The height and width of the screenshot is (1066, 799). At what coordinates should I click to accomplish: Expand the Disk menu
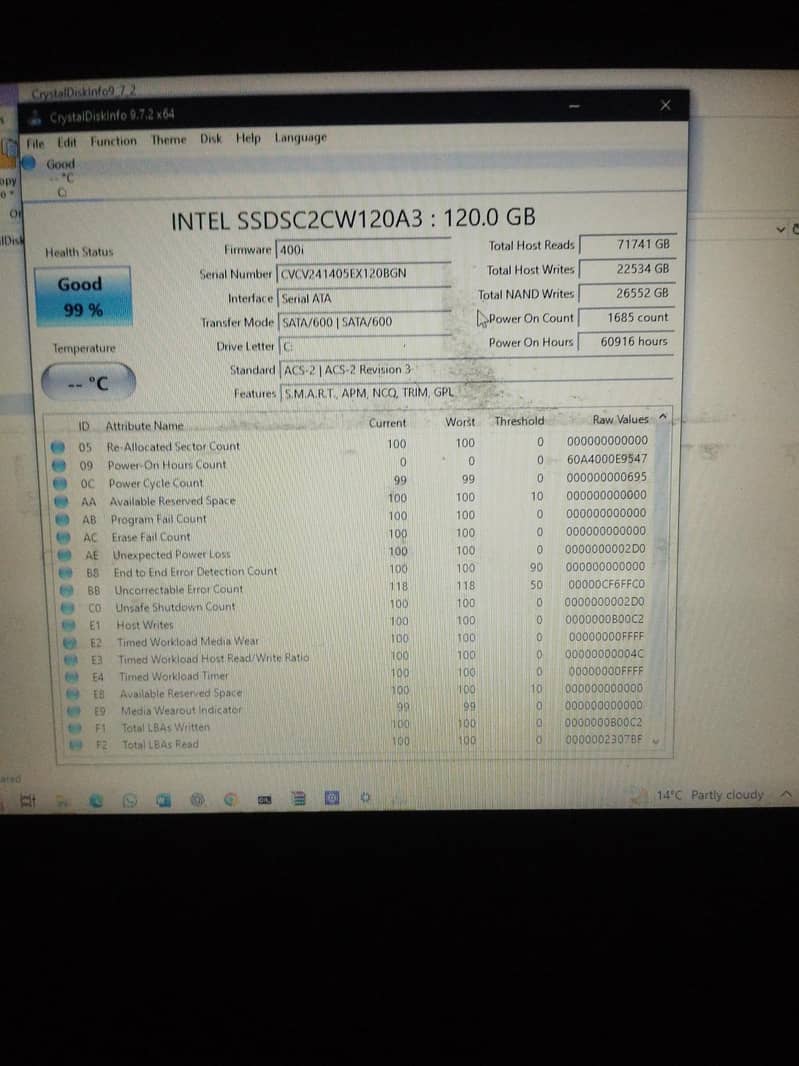[211, 139]
